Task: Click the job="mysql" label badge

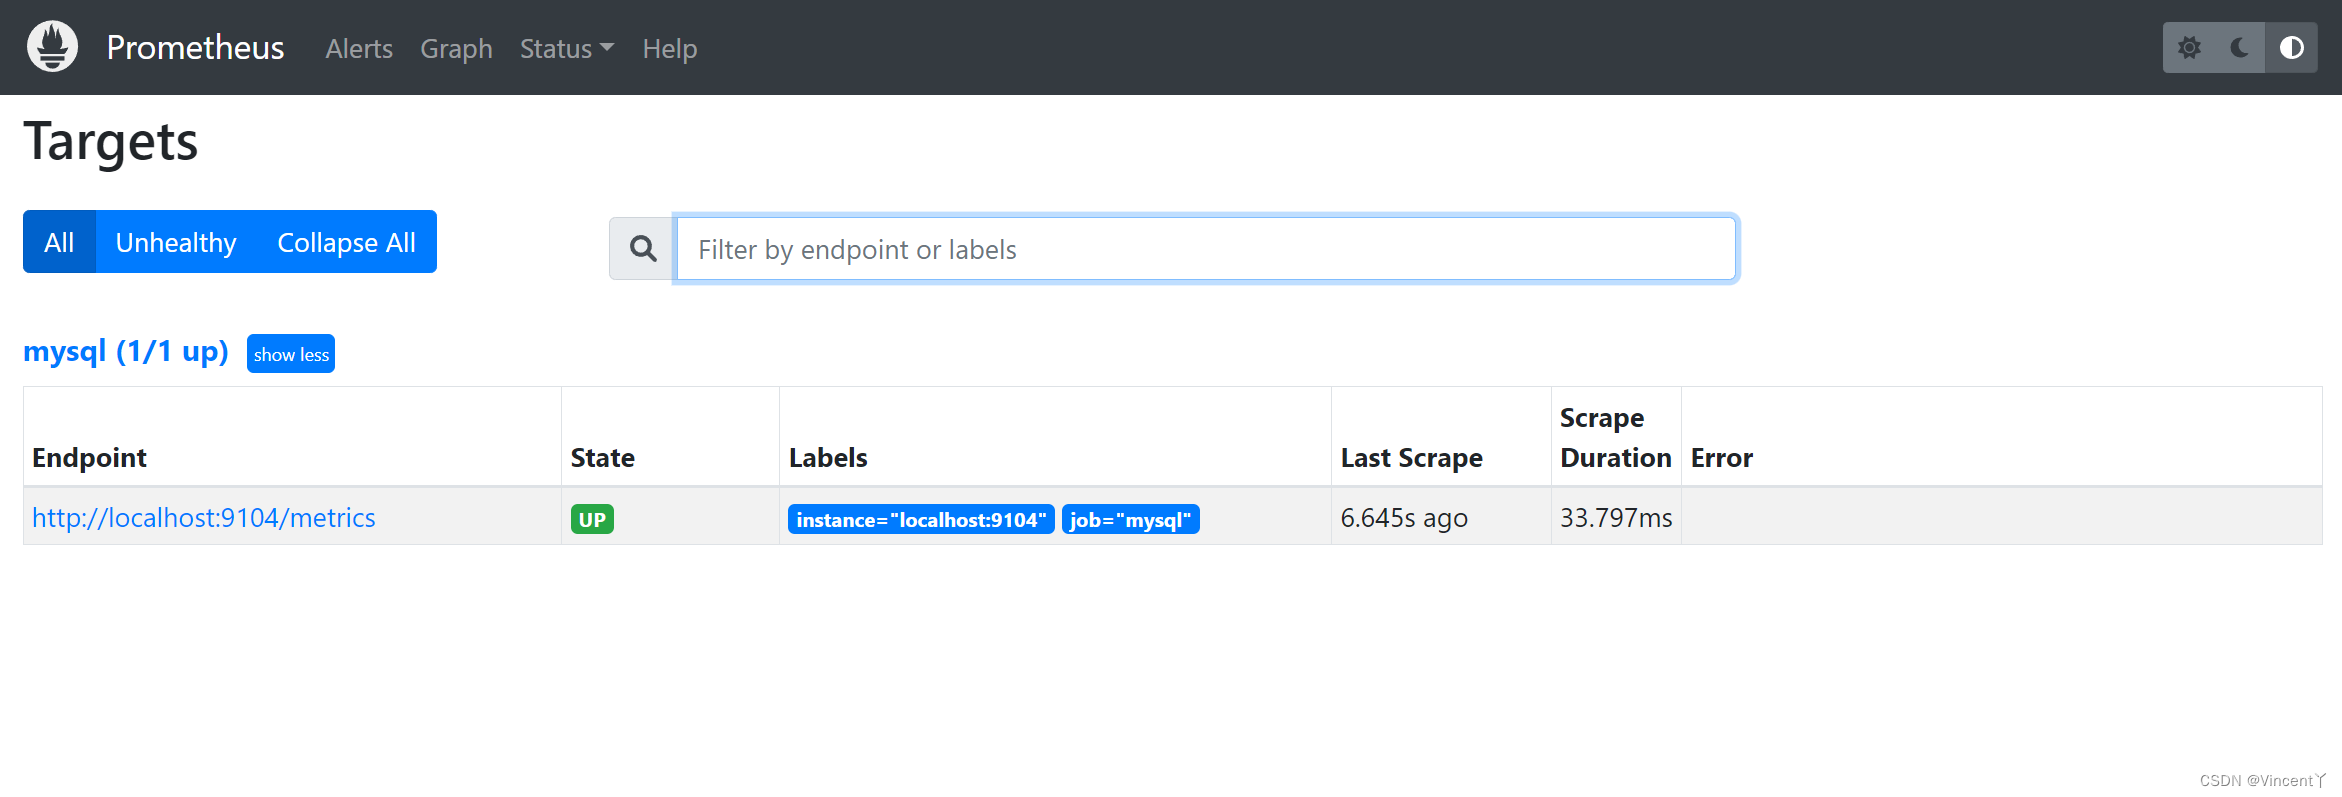Action: pyautogui.click(x=1130, y=520)
